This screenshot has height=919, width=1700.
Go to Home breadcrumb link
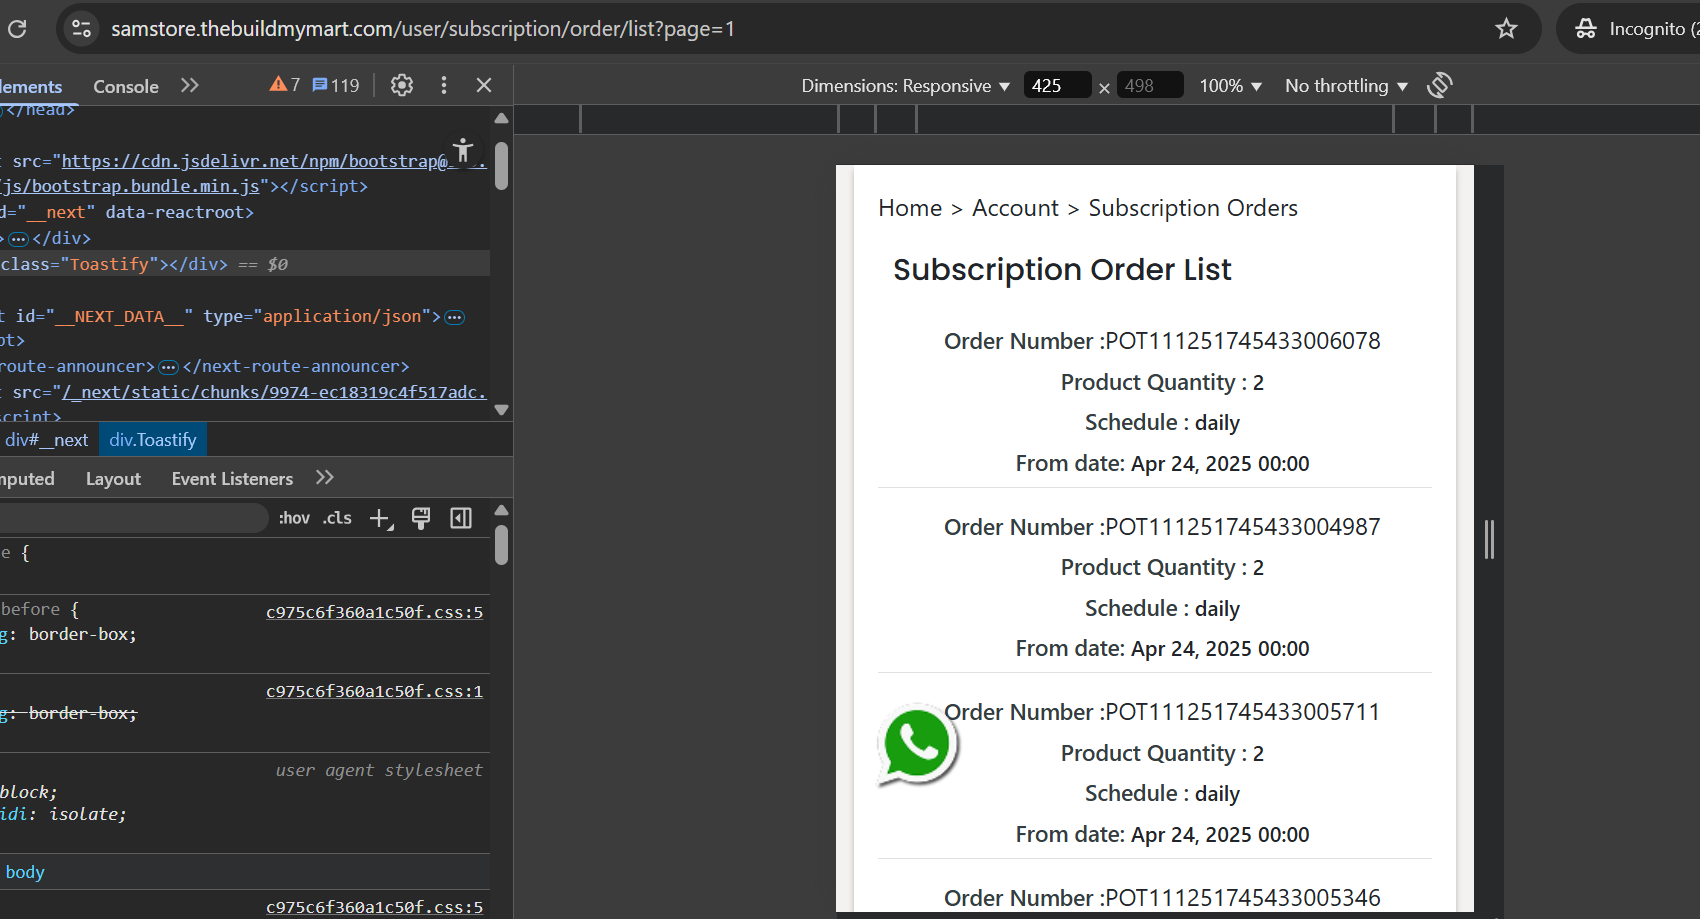pos(910,208)
